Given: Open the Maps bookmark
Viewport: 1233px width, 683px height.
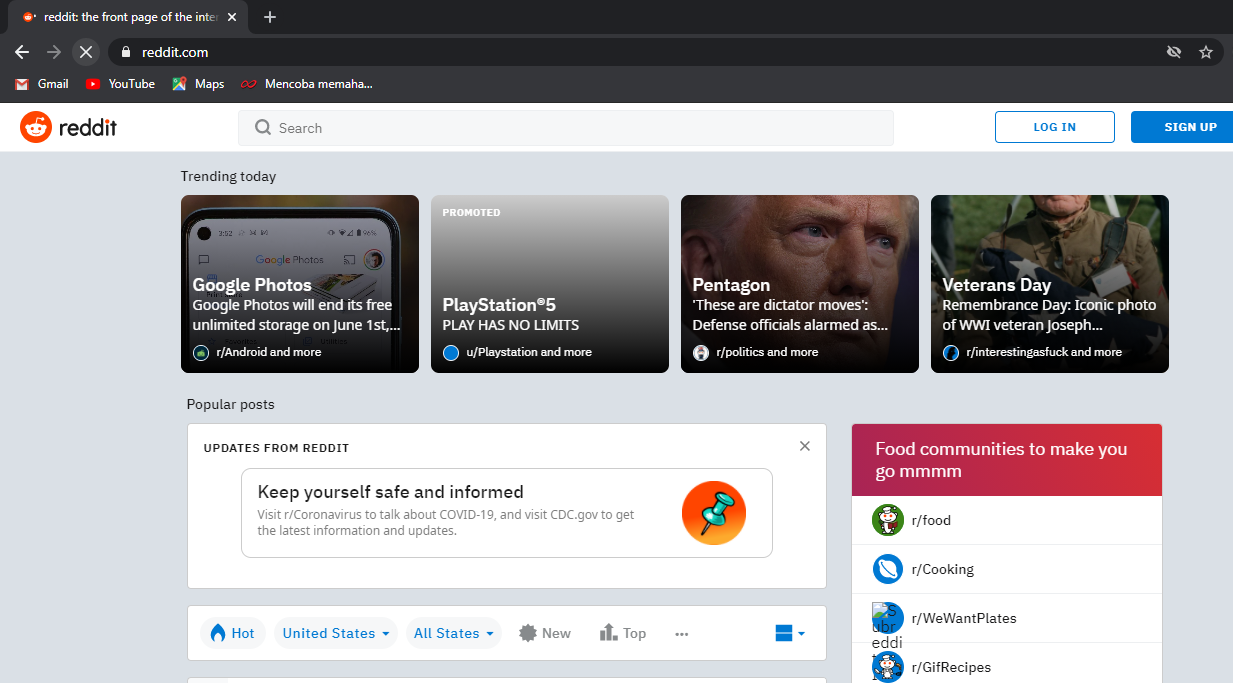Looking at the screenshot, I should [198, 84].
